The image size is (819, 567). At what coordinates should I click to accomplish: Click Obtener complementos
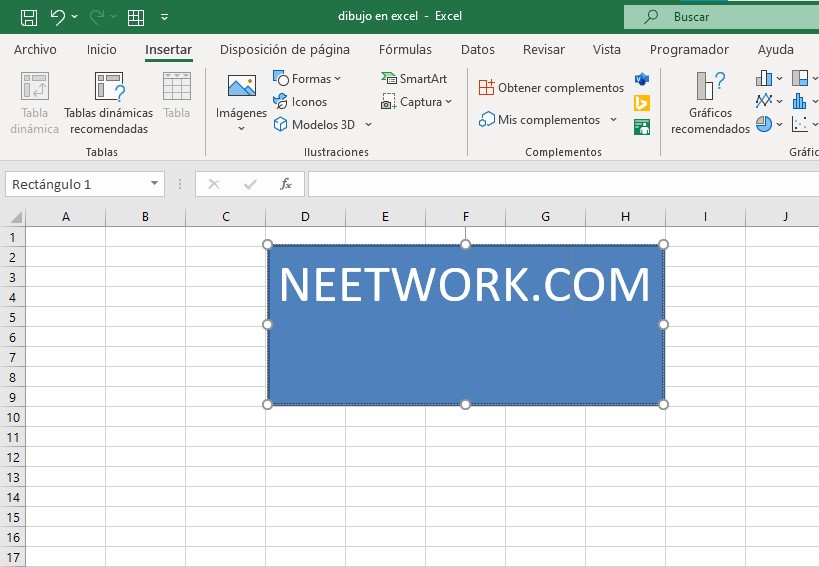coord(551,88)
